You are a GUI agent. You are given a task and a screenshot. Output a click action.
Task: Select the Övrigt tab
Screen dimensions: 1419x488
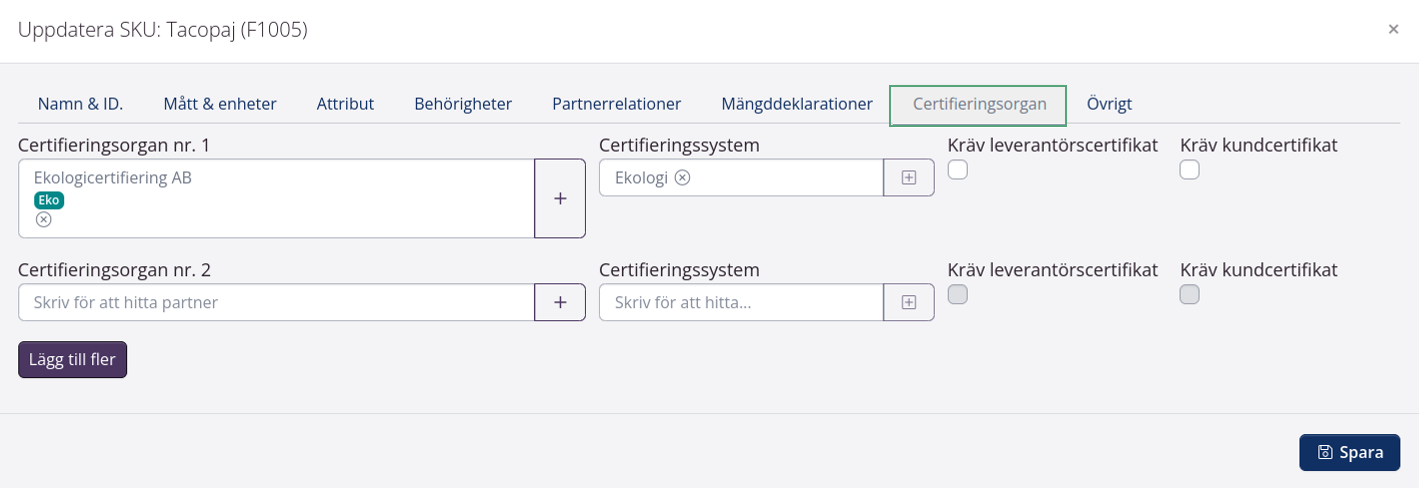(1109, 104)
